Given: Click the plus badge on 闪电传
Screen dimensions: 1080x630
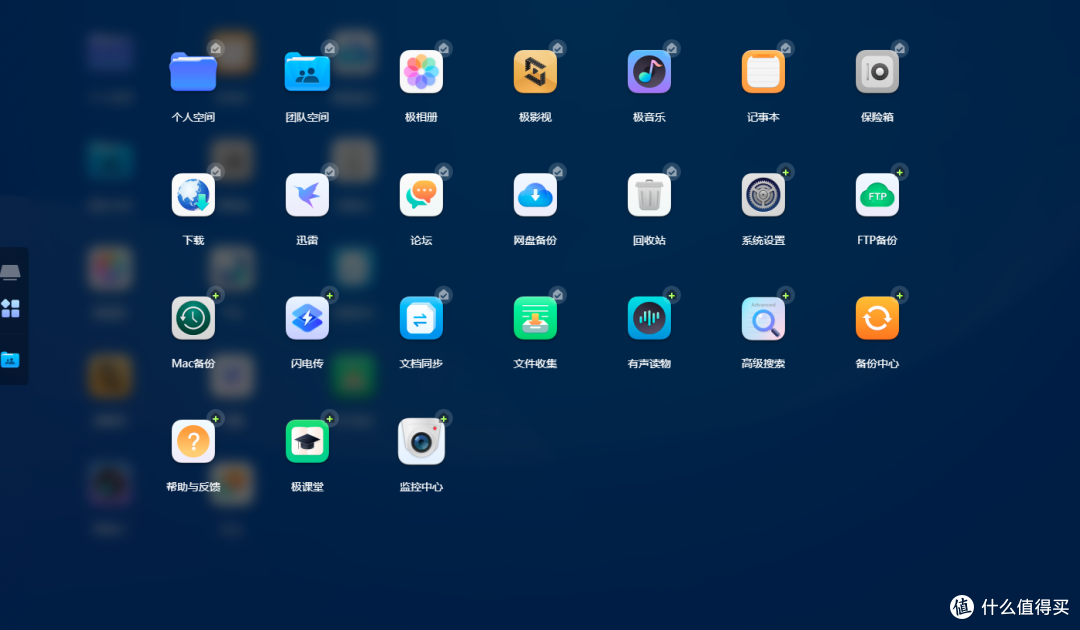Looking at the screenshot, I should (330, 295).
